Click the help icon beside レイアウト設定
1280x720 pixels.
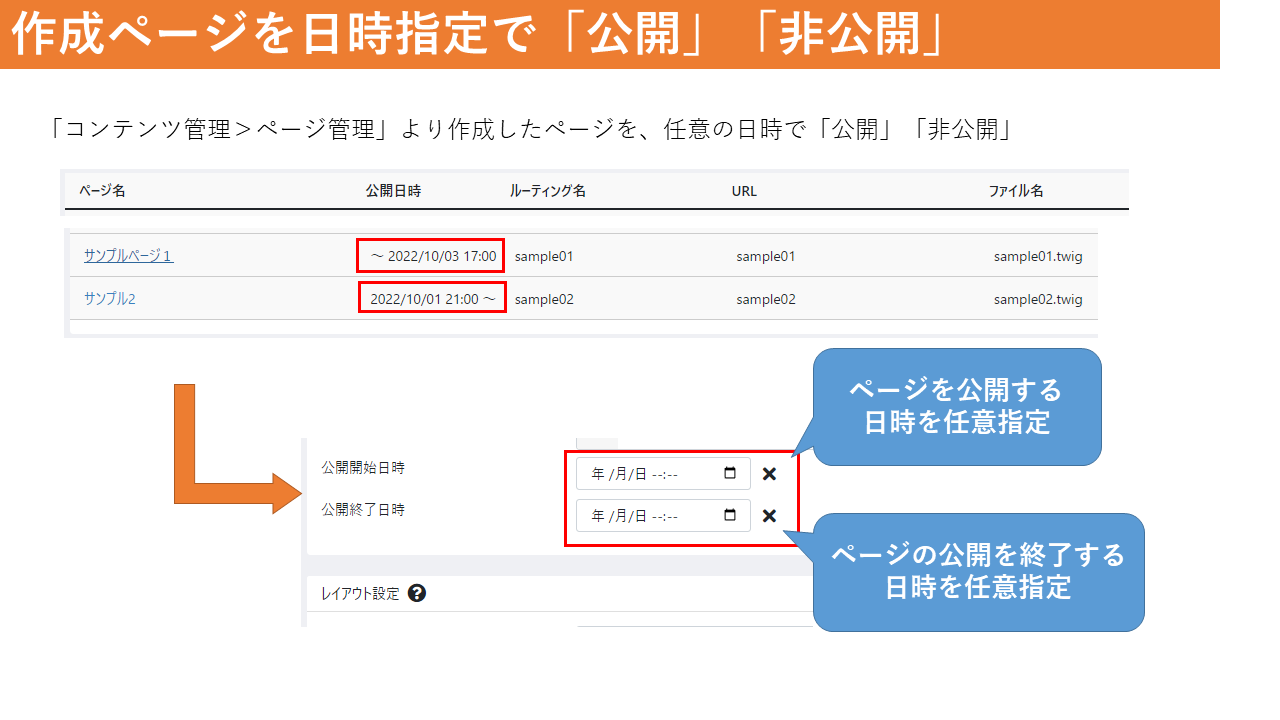(417, 593)
